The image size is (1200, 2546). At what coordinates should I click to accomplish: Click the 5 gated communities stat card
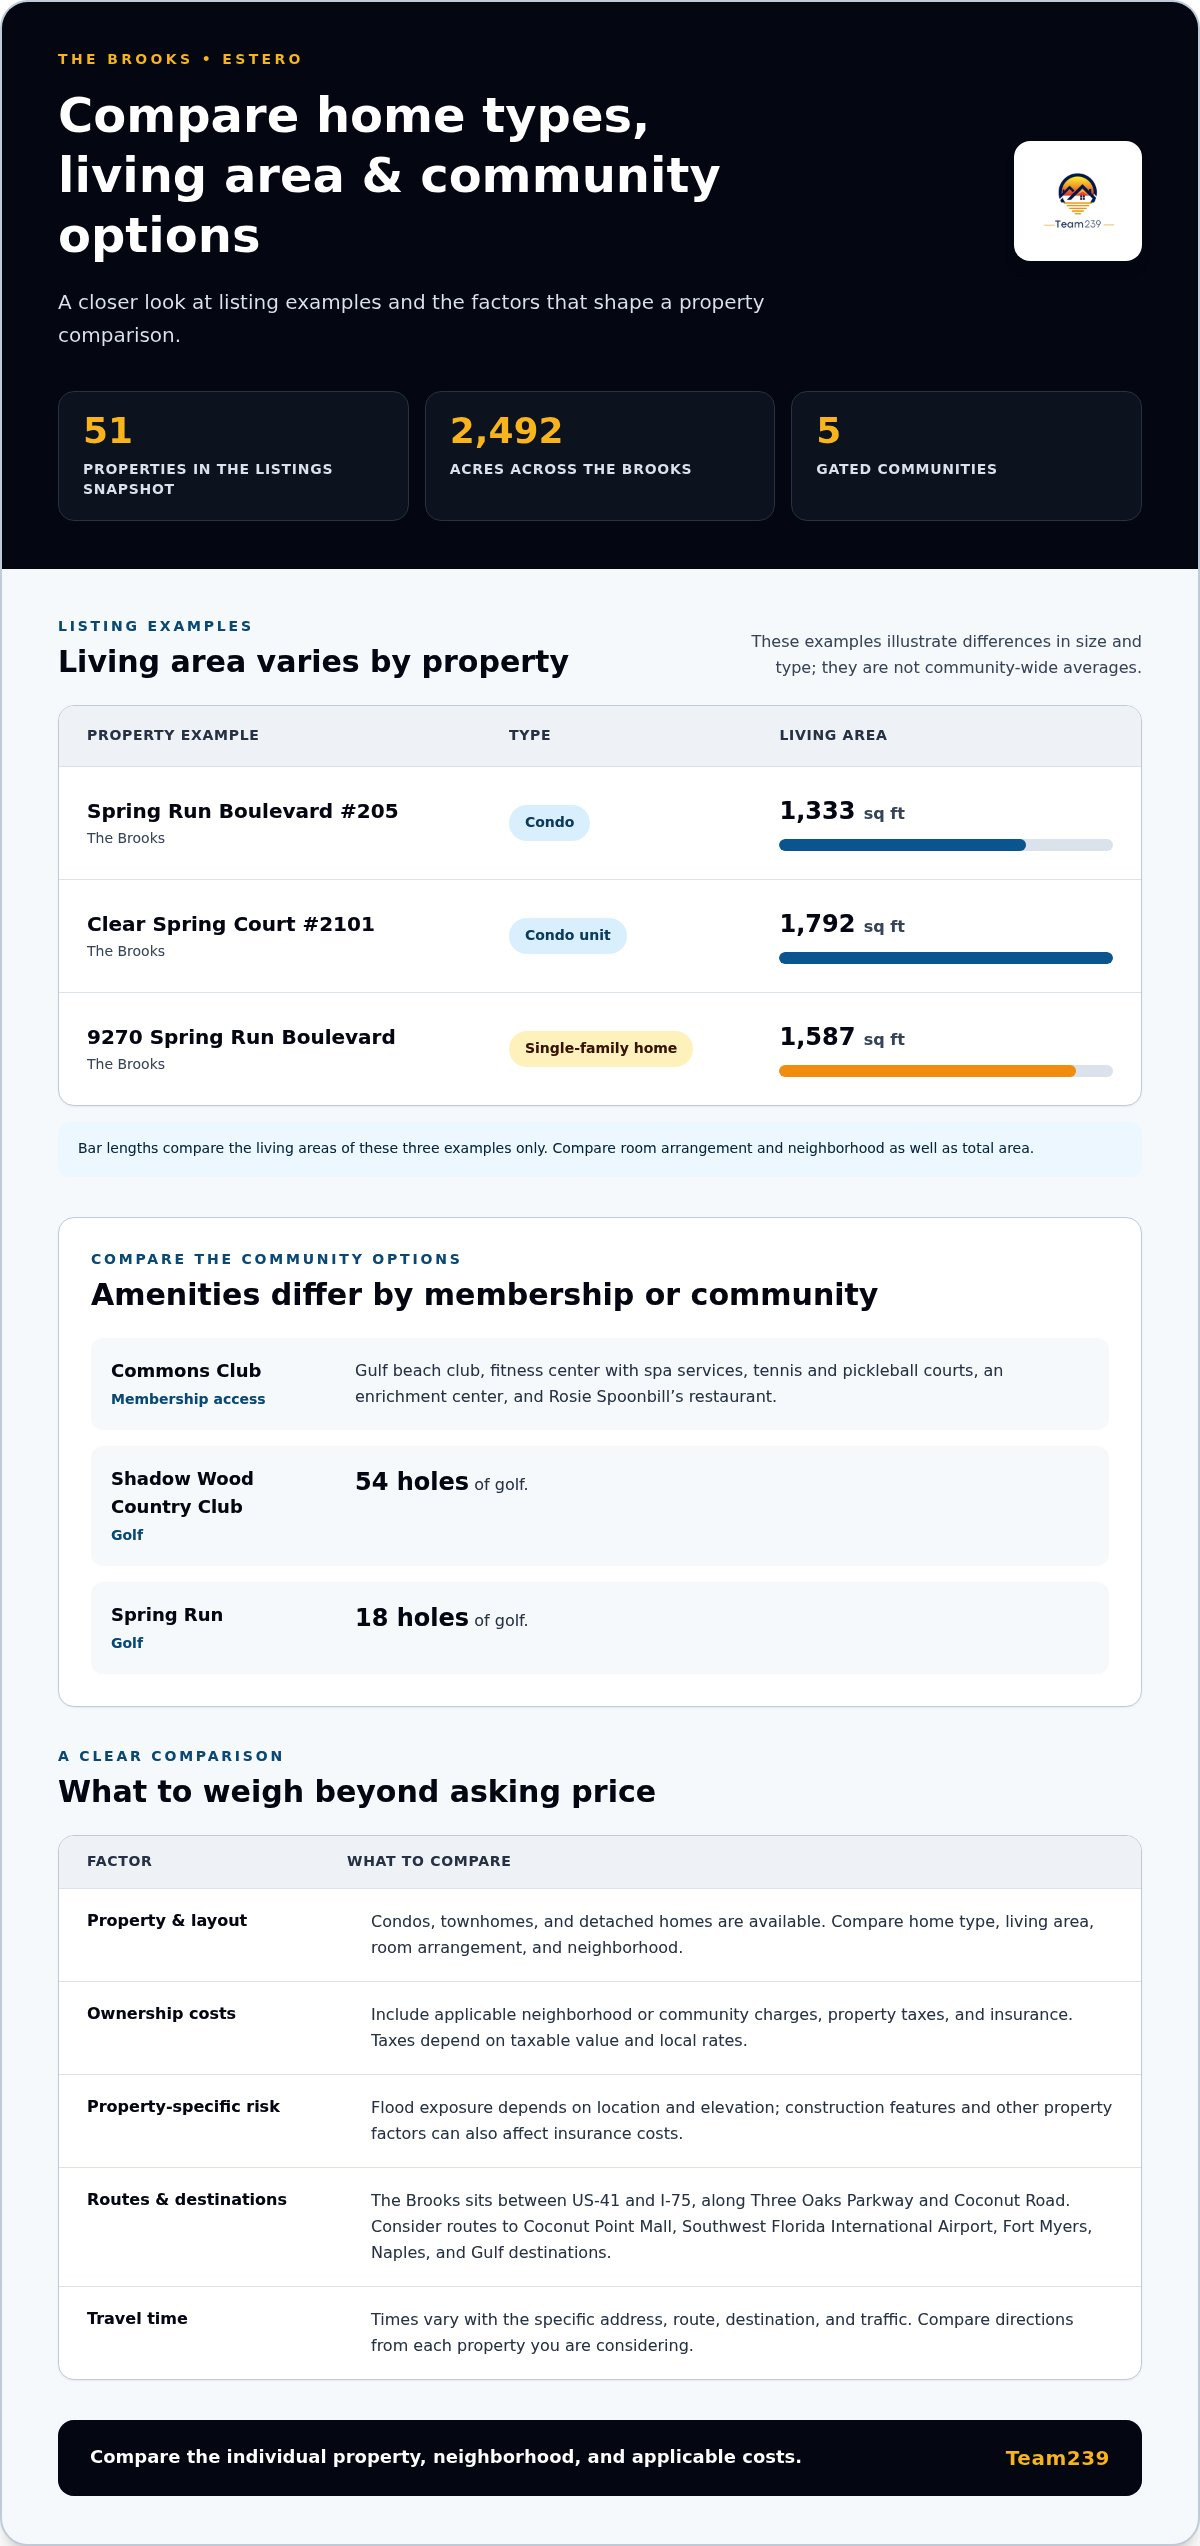tap(966, 456)
